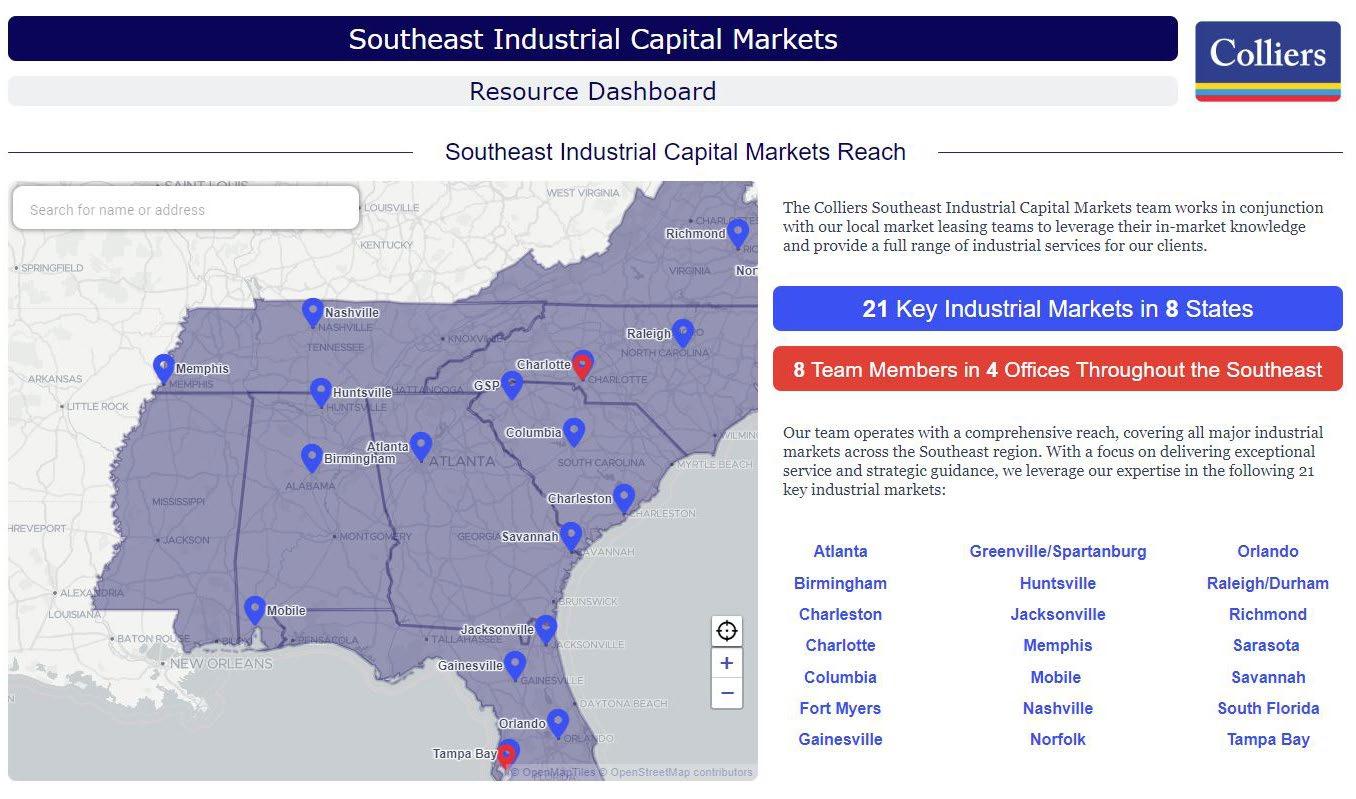The width and height of the screenshot is (1356, 799).
Task: Open Jacksonville in the markets list
Action: 1058,614
